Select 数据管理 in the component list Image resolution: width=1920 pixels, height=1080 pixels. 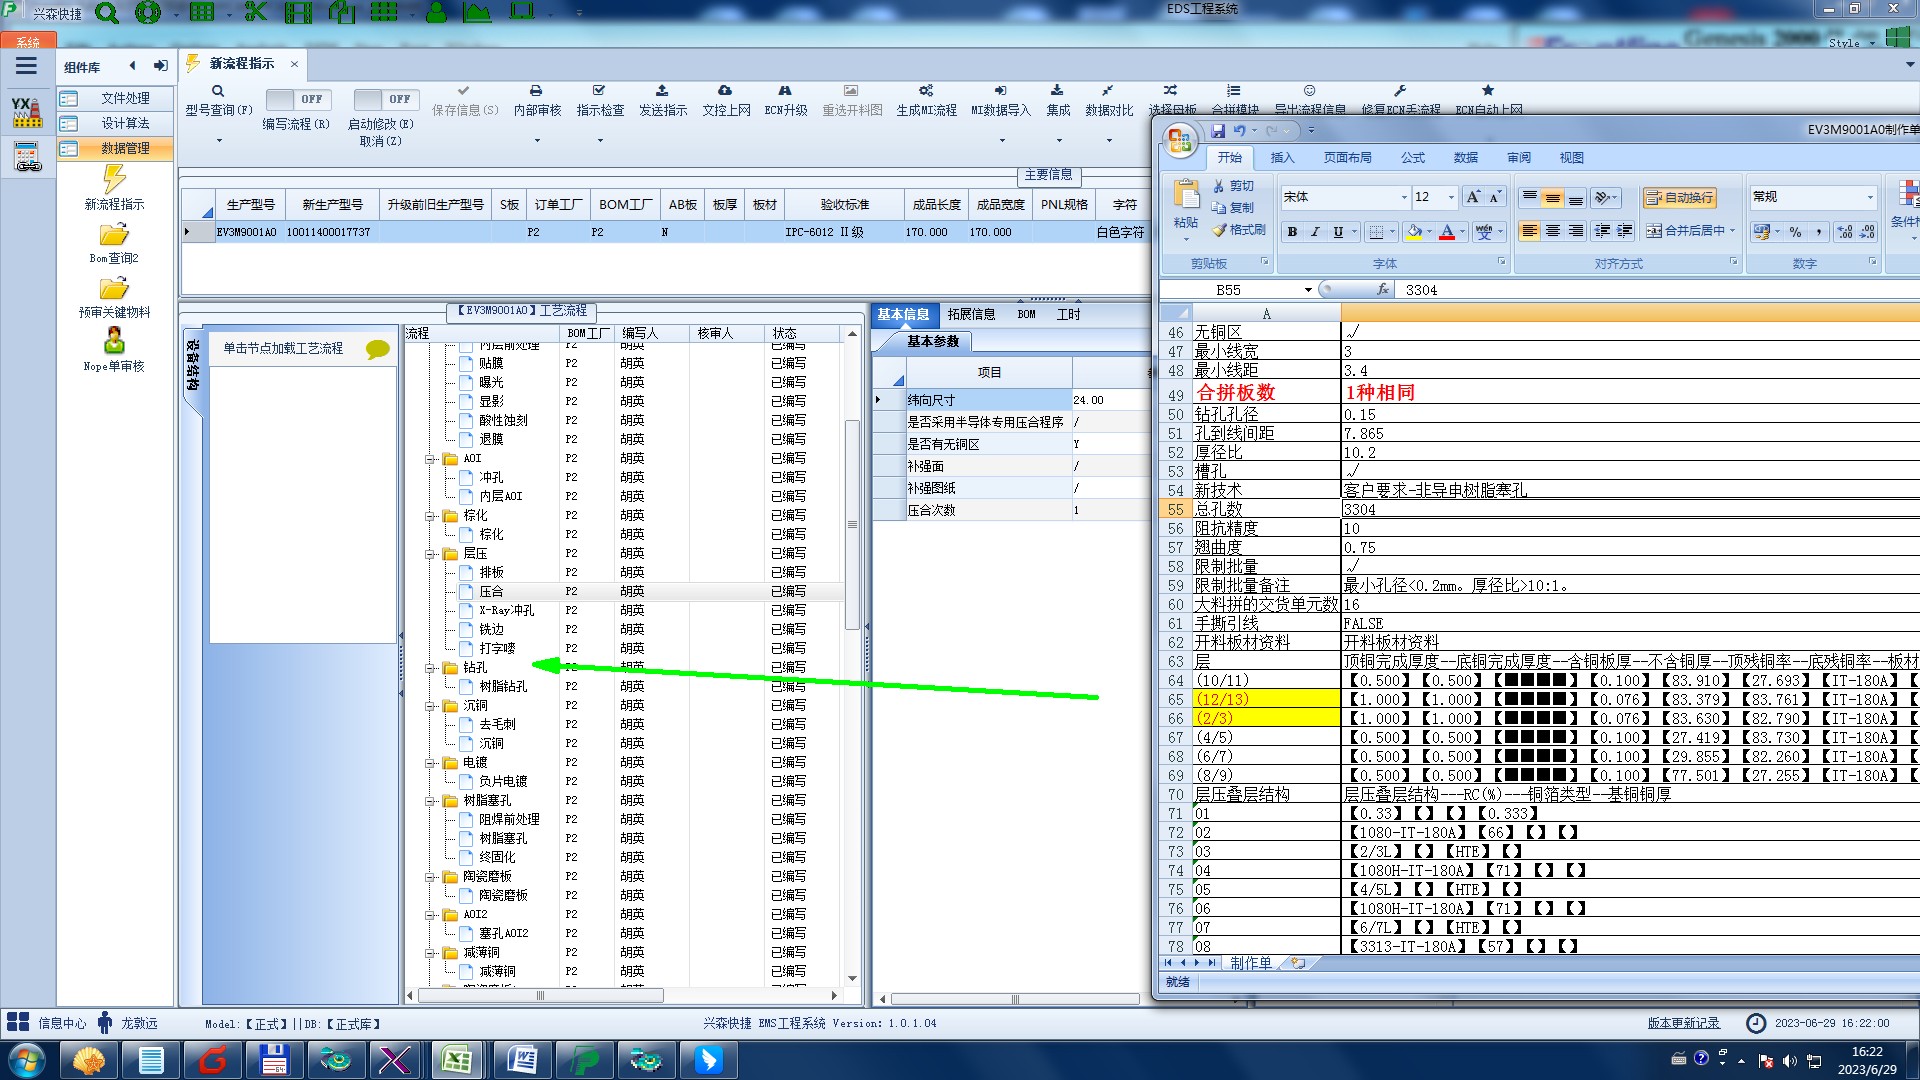click(125, 148)
